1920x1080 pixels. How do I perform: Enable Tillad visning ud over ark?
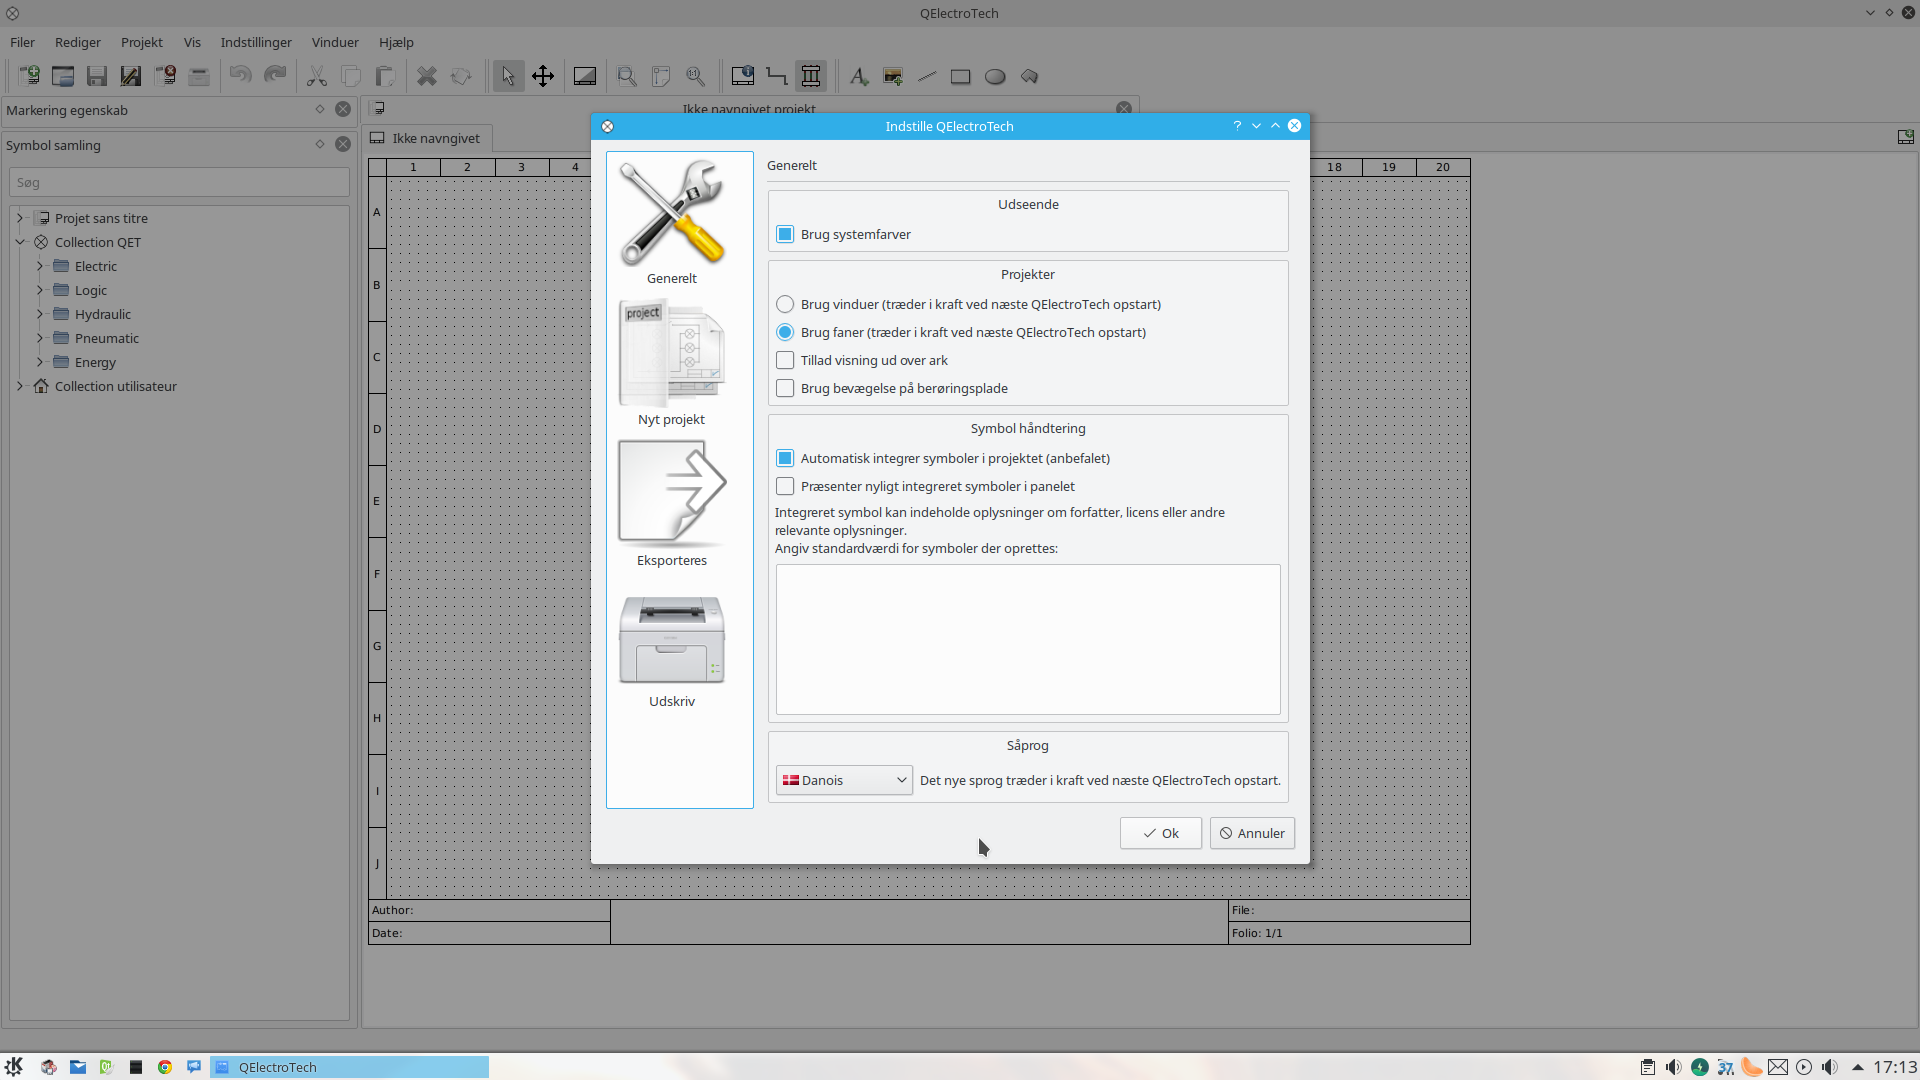tap(785, 360)
